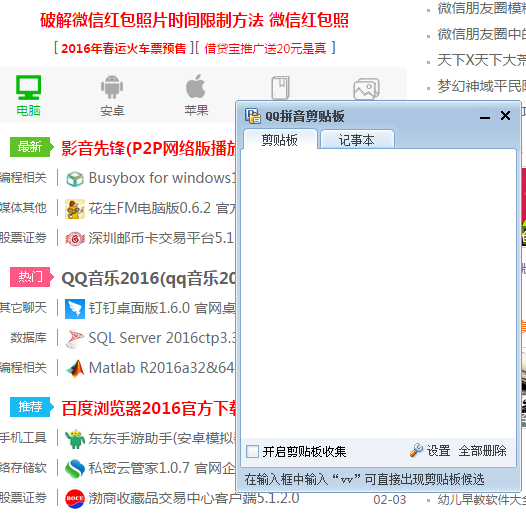Open the 破解微信红包照片时间限制方法 headline

coord(194,20)
